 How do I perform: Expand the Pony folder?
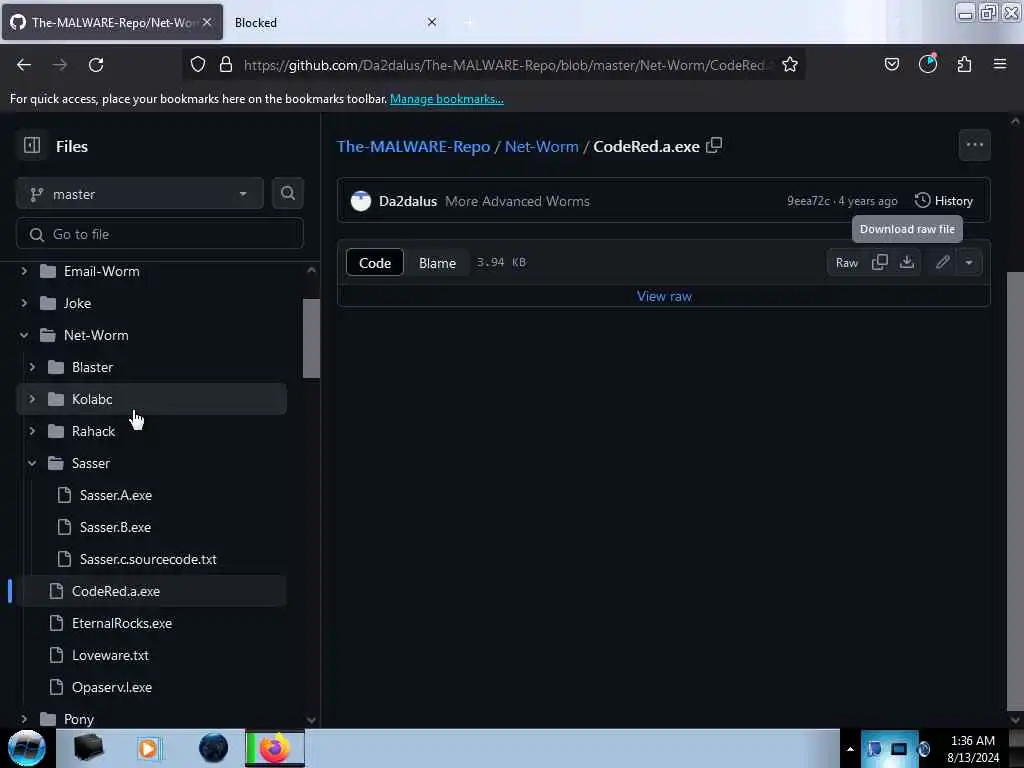click(24, 719)
